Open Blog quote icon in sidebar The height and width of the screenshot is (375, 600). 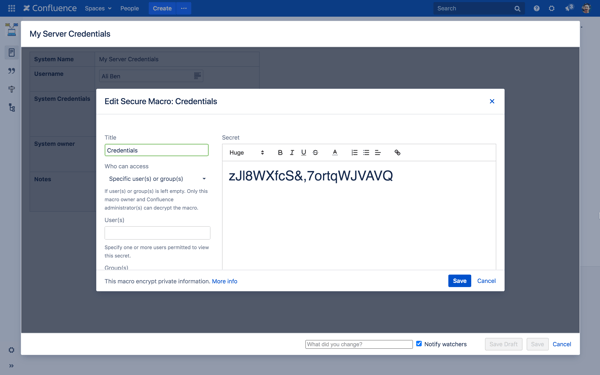coord(11,71)
